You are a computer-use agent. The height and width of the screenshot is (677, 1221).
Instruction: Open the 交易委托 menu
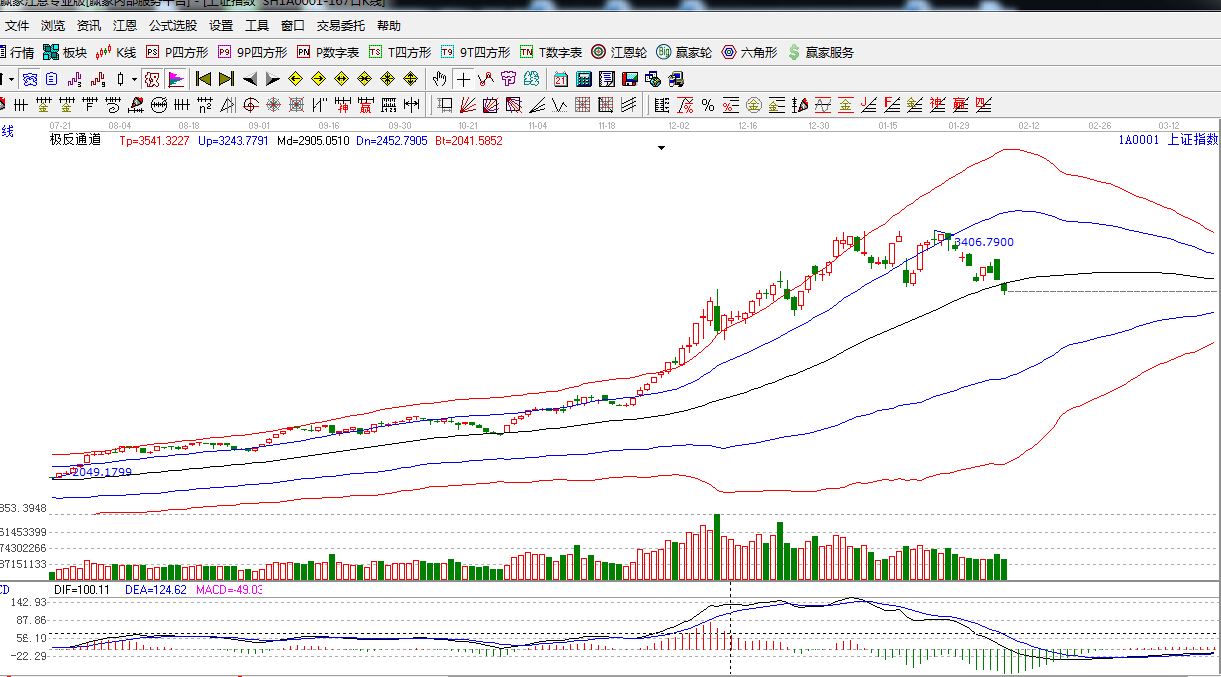tap(341, 26)
